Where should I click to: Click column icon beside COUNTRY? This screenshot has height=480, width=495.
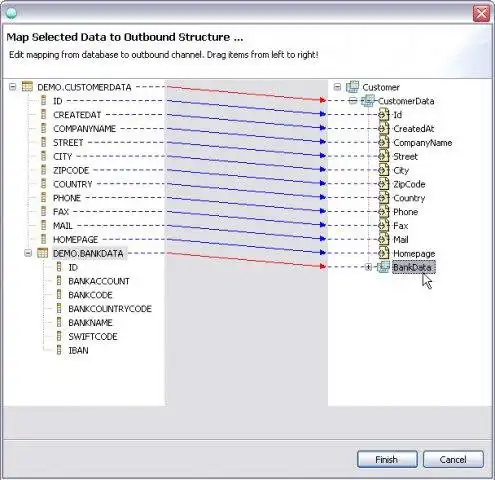43,184
